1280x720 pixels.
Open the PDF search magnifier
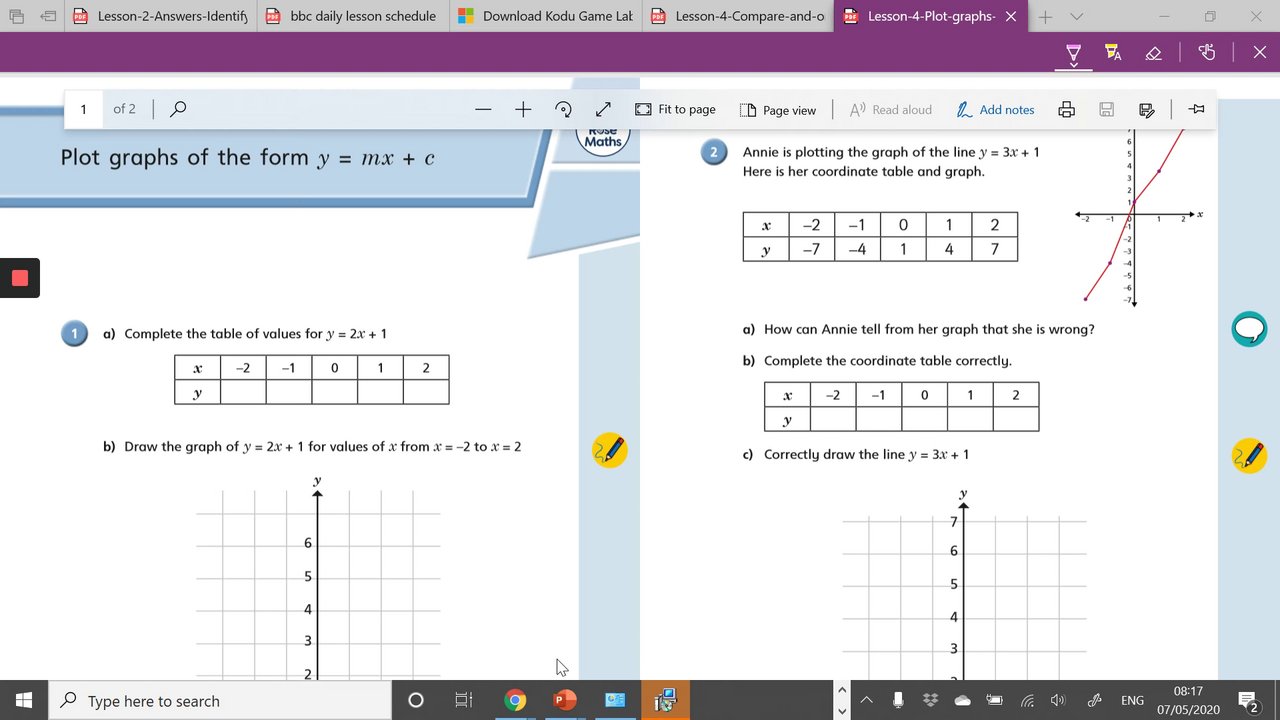(178, 109)
